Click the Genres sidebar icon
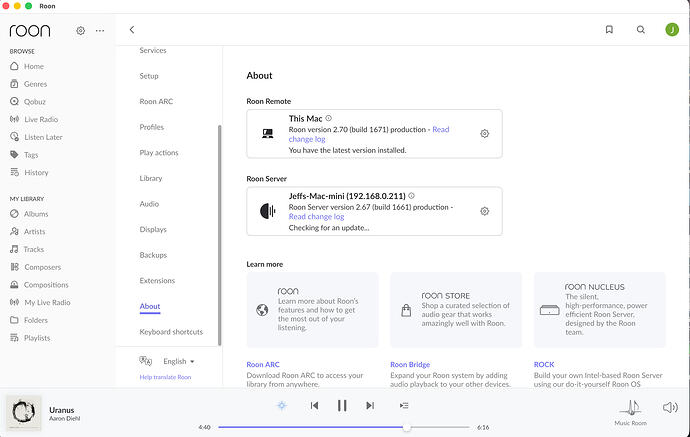The width and height of the screenshot is (690, 437). (x=14, y=84)
